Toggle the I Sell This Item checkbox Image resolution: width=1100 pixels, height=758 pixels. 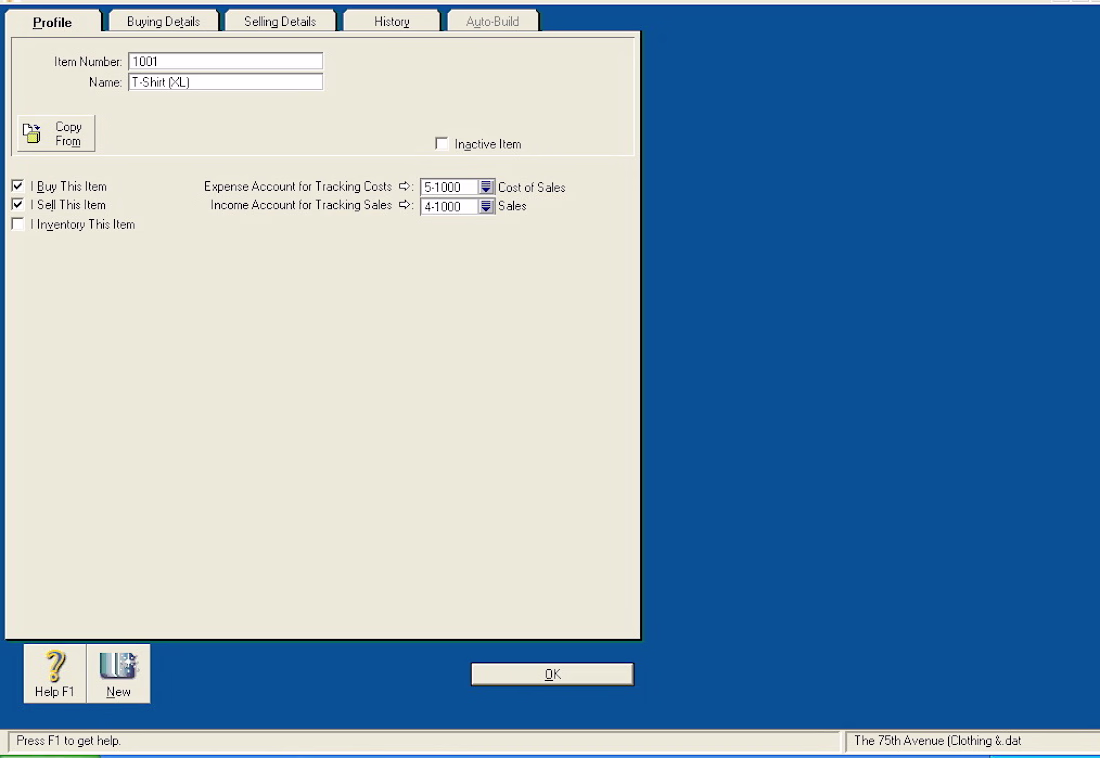[x=18, y=204]
